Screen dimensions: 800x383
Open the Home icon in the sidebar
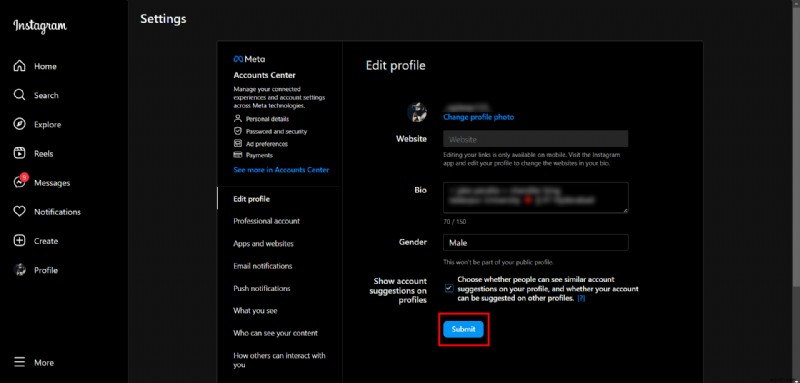[x=19, y=66]
